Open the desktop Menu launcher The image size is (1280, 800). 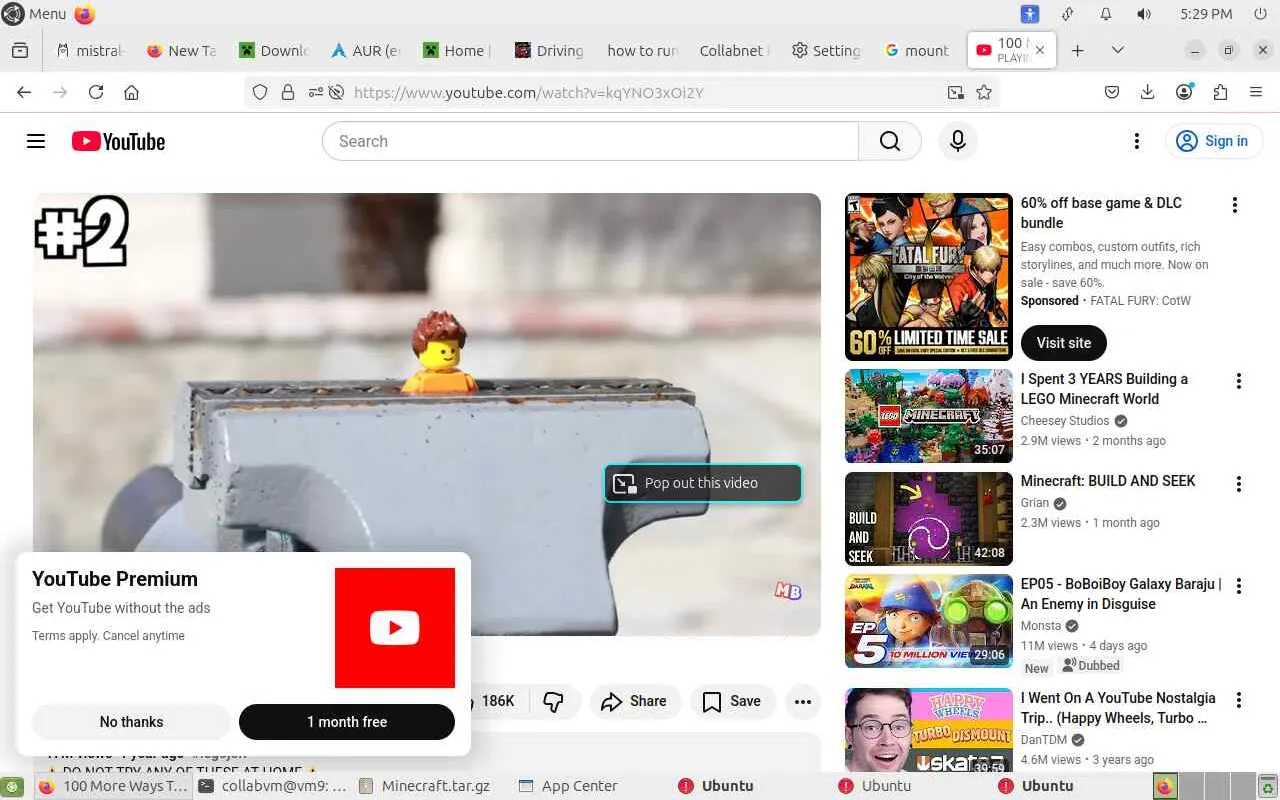coord(35,14)
